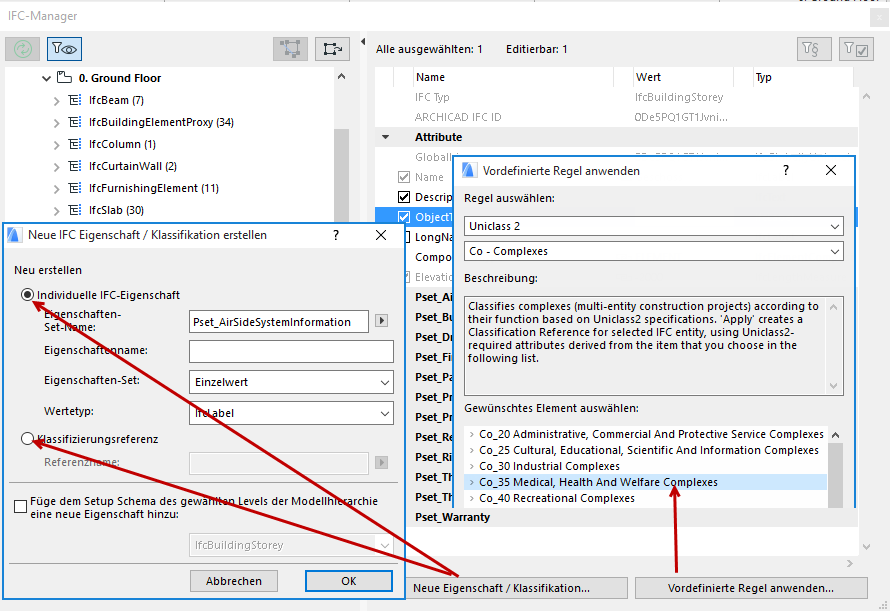Open the Wertetyp IfcLabel dropdown
Image resolution: width=890 pixels, height=611 pixels.
pos(291,413)
